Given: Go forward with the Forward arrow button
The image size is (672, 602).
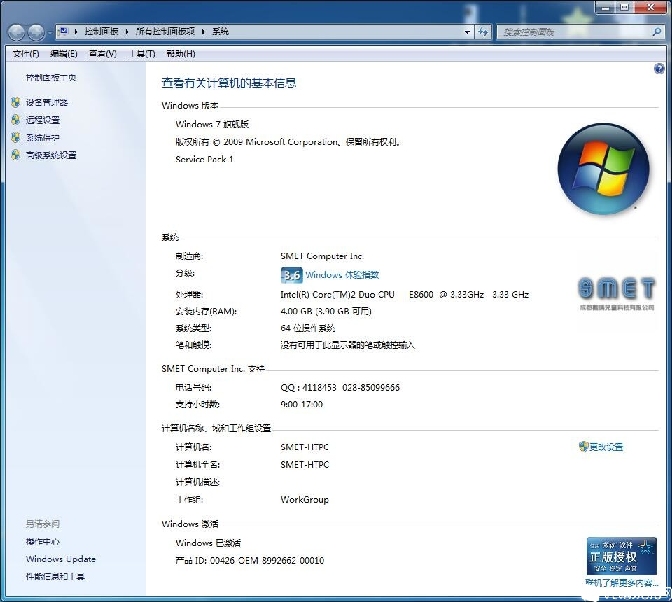Looking at the screenshot, I should click(36, 32).
